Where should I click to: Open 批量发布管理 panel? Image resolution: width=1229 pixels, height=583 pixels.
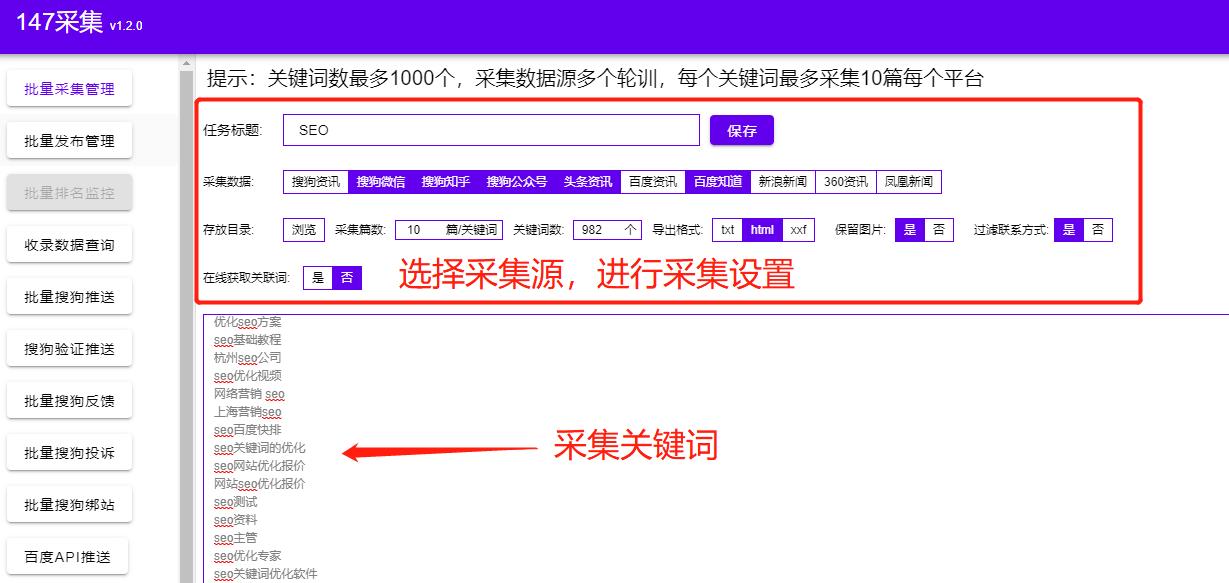pos(68,140)
